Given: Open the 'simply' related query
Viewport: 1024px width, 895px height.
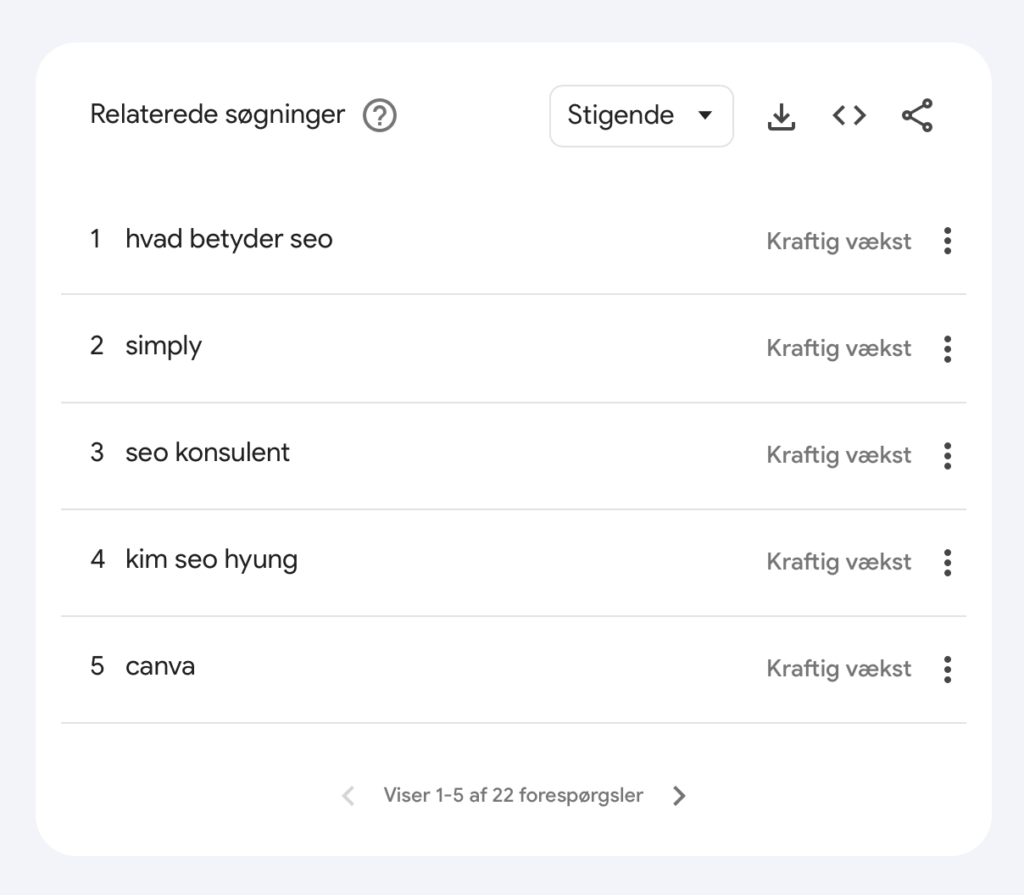Looking at the screenshot, I should point(163,347).
